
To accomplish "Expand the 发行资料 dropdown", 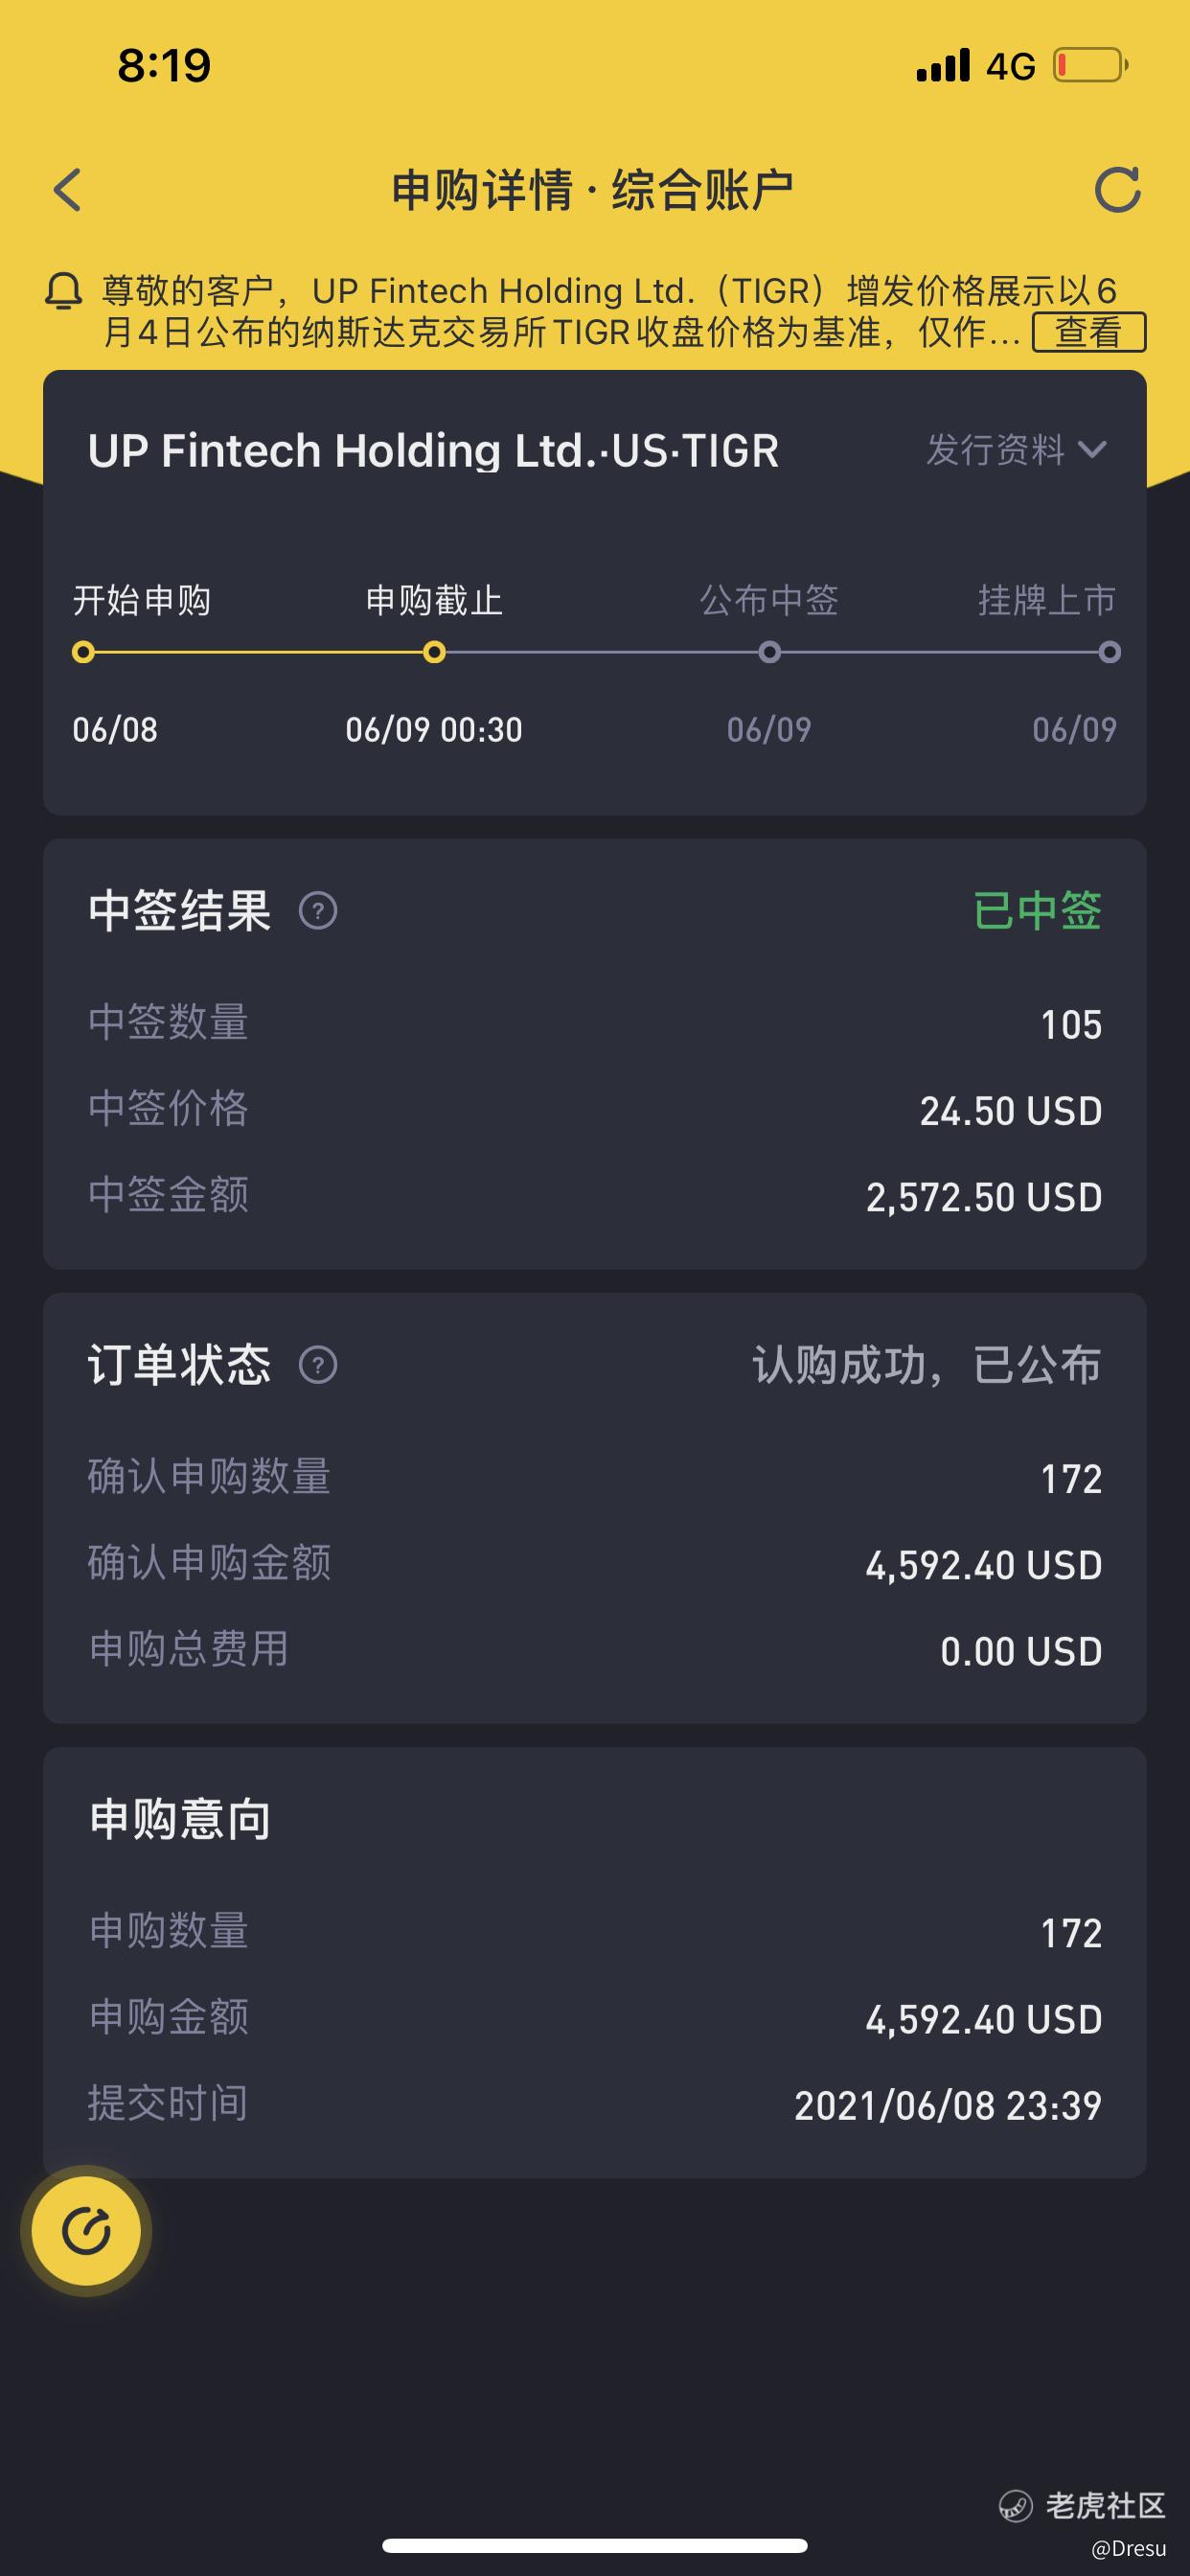I will (x=1016, y=450).
